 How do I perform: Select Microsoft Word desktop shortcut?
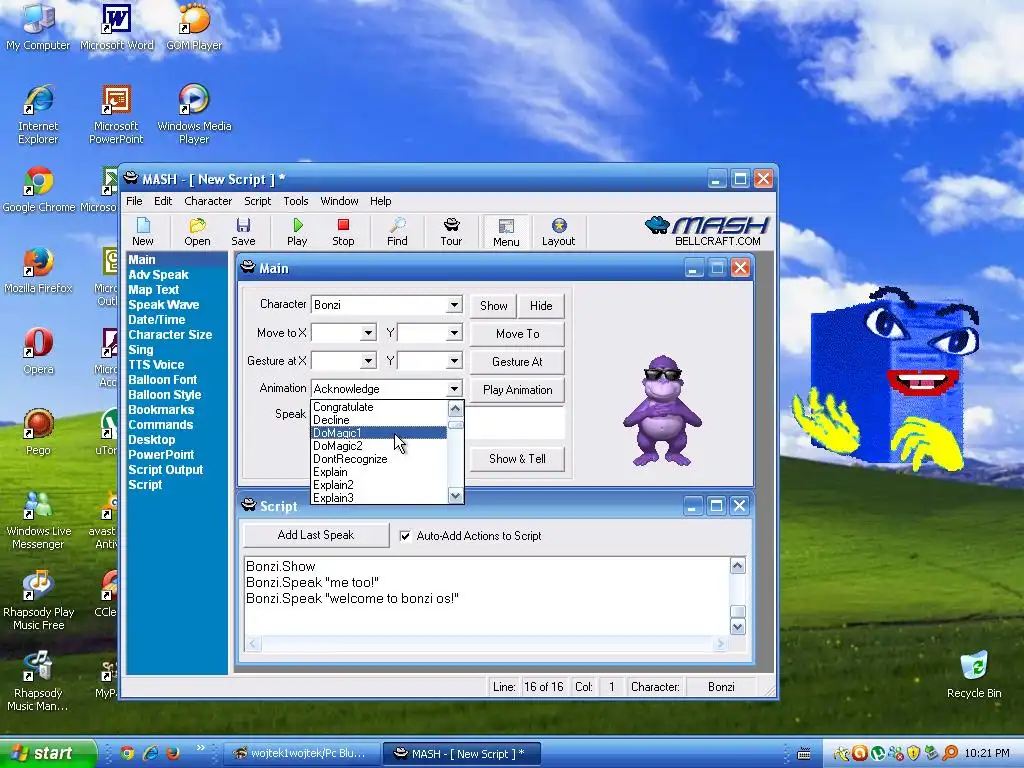pos(116,27)
